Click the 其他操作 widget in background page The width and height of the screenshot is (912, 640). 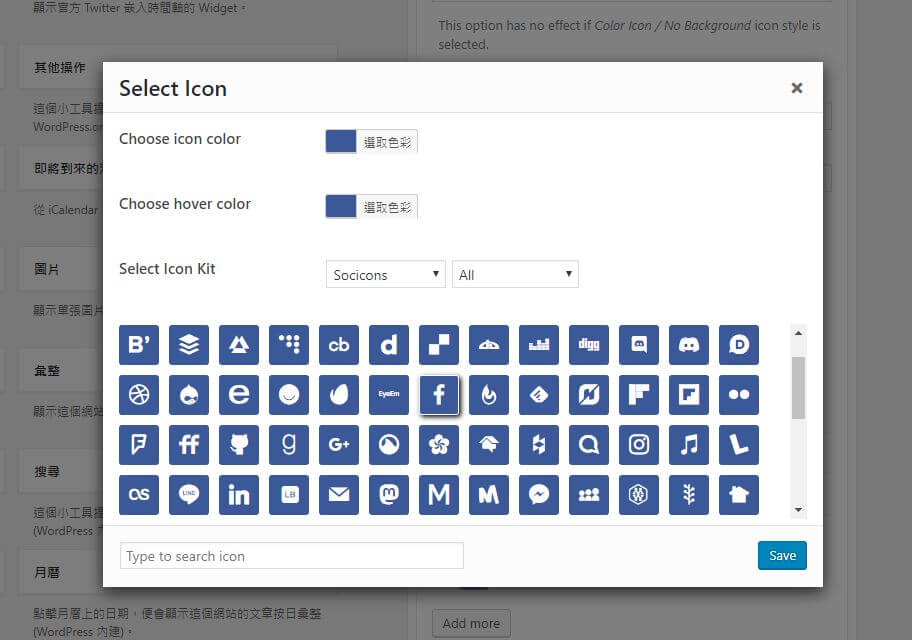(x=60, y=67)
